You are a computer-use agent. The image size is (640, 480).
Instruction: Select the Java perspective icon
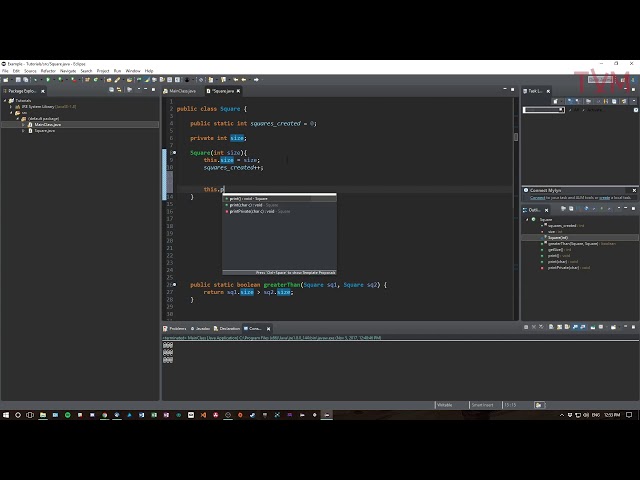point(633,80)
